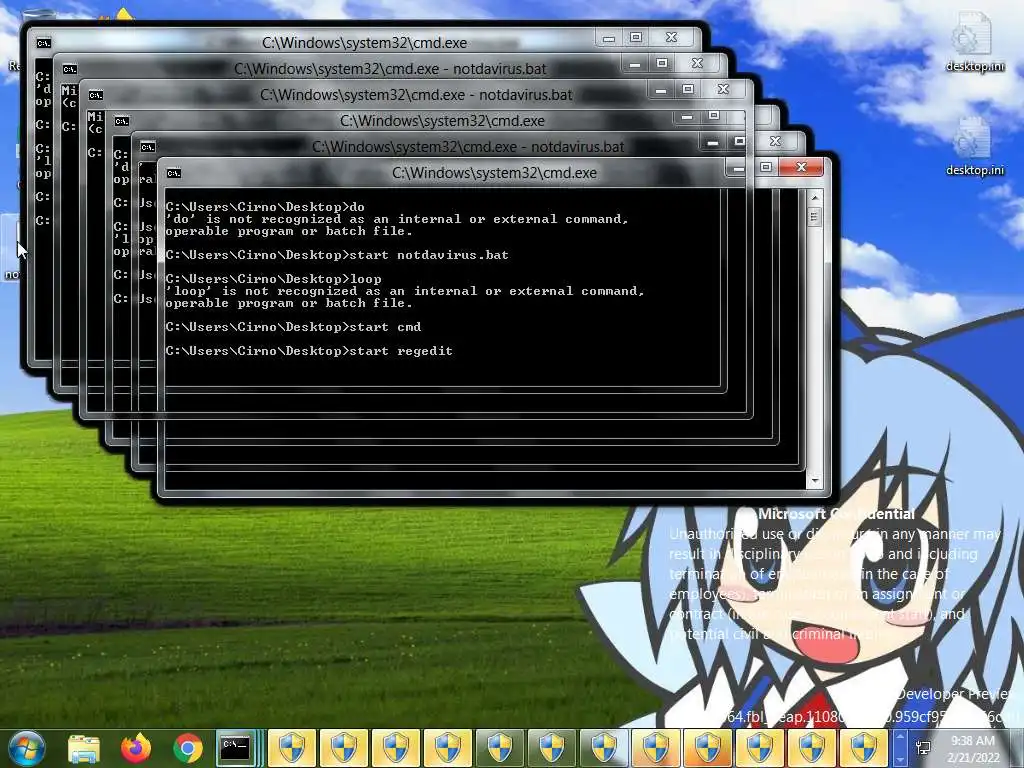Open the Windows Start menu orb
Screen dimensions: 1024x768
27,748
